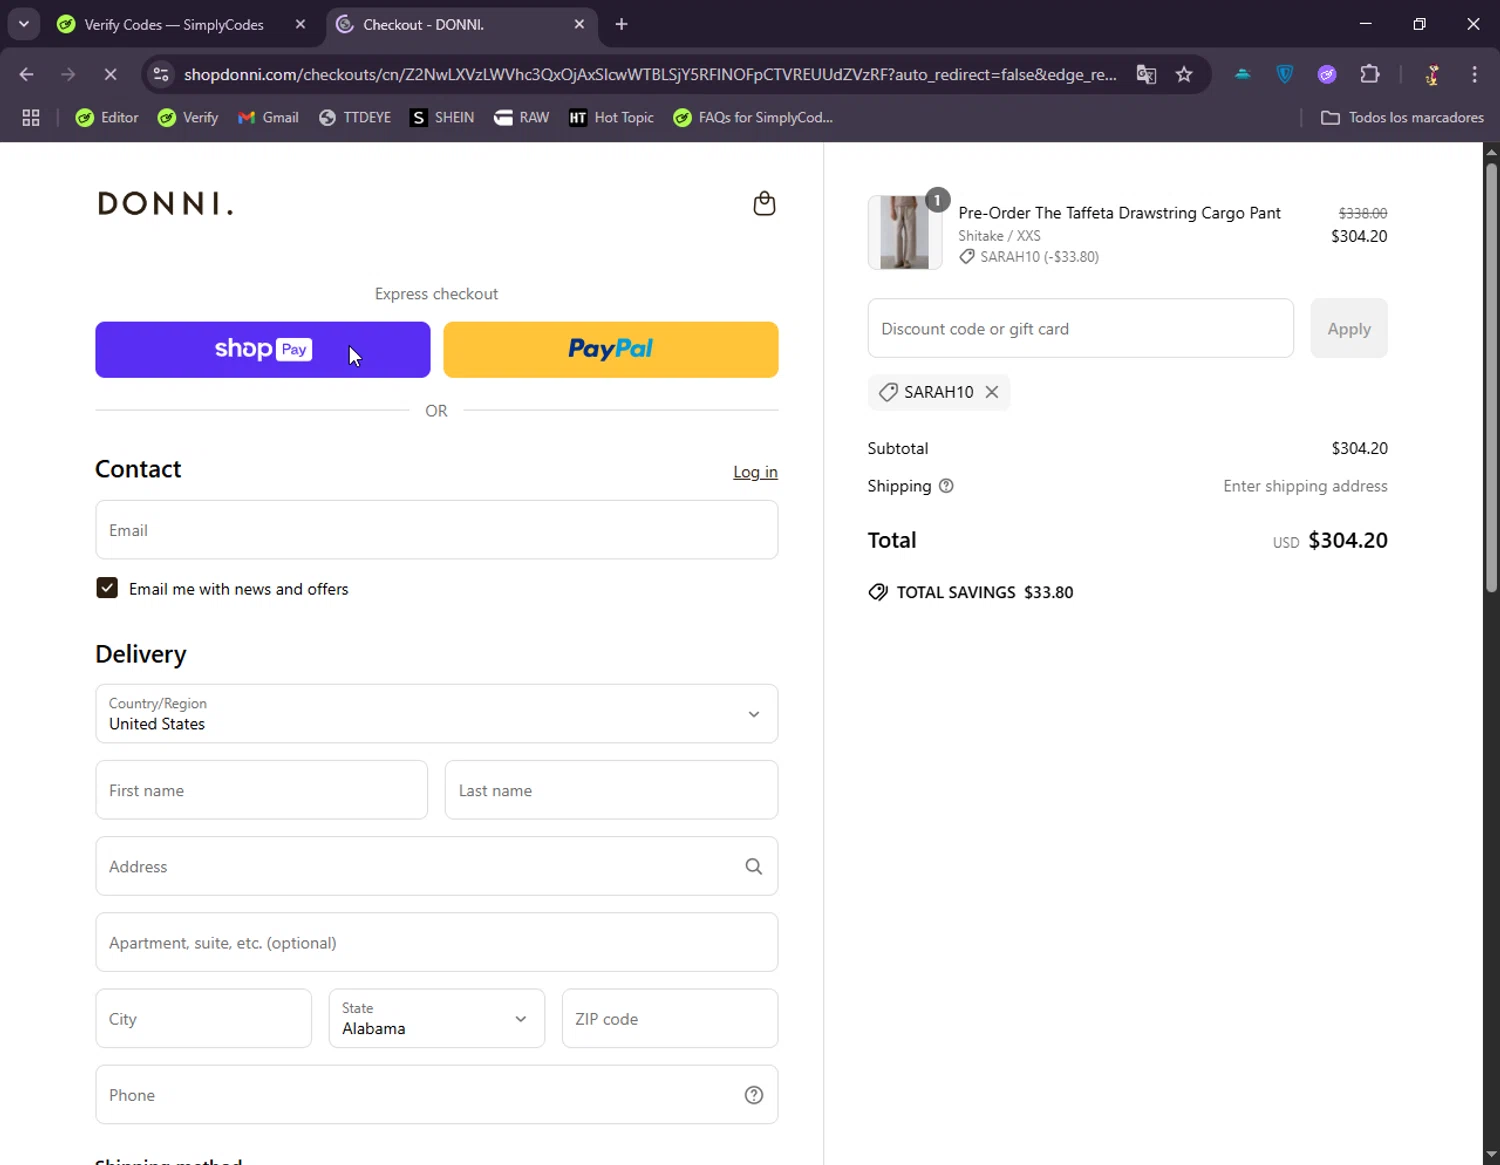Click the TOTAL SAVINGS $33.80 text

985,592
